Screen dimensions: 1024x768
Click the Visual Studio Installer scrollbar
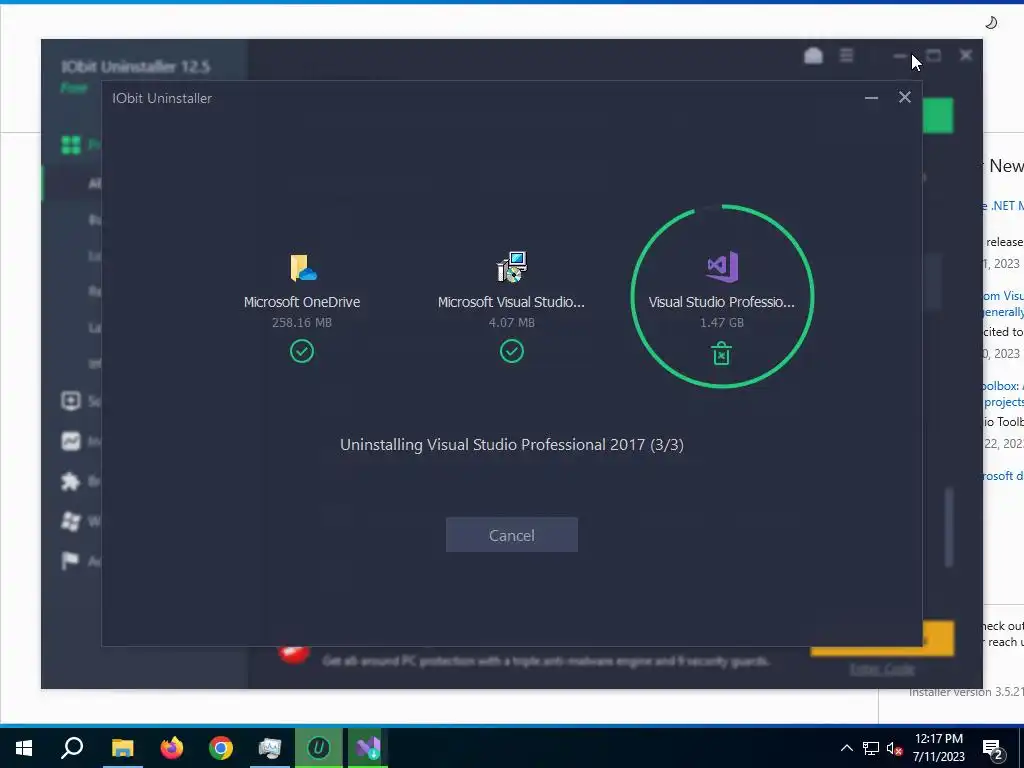coord(949,528)
